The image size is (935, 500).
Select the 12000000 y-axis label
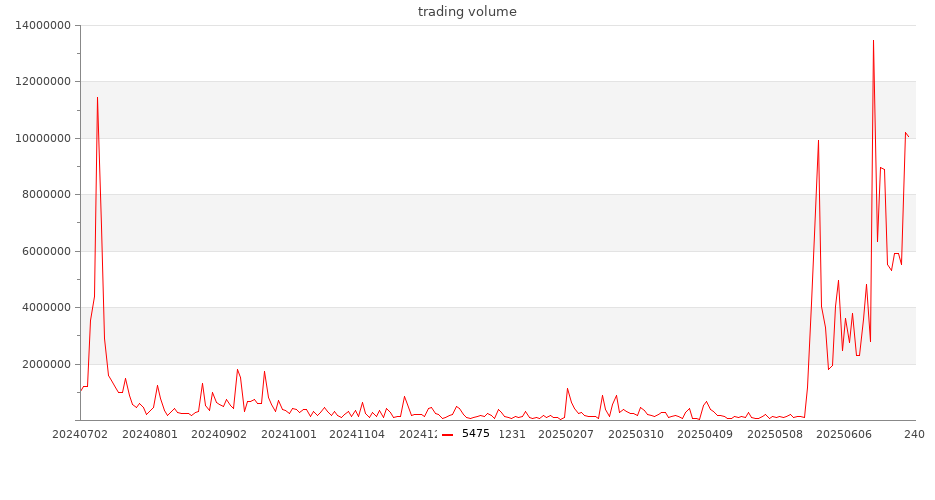click(x=42, y=82)
